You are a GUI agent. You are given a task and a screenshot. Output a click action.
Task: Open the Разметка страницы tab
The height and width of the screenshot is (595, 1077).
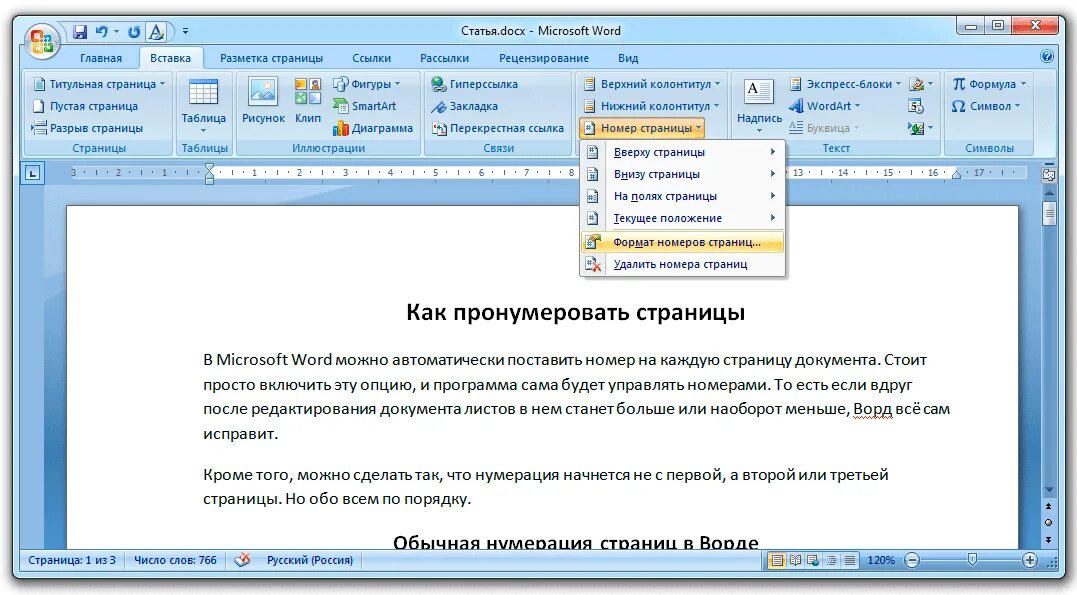(x=271, y=58)
